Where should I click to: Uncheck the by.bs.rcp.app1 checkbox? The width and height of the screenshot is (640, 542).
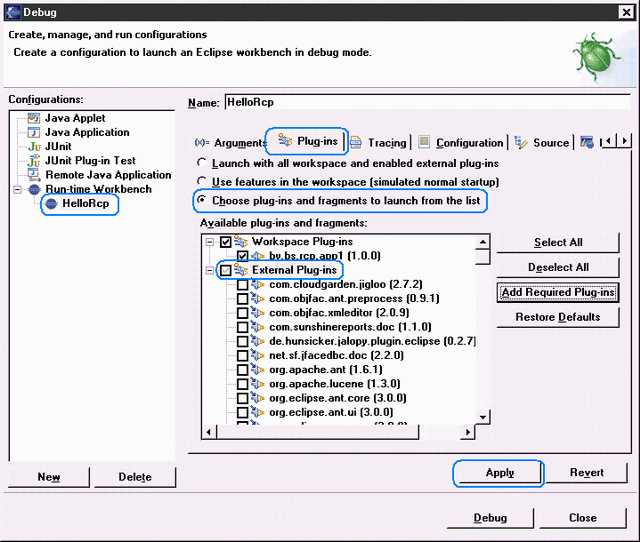243,256
